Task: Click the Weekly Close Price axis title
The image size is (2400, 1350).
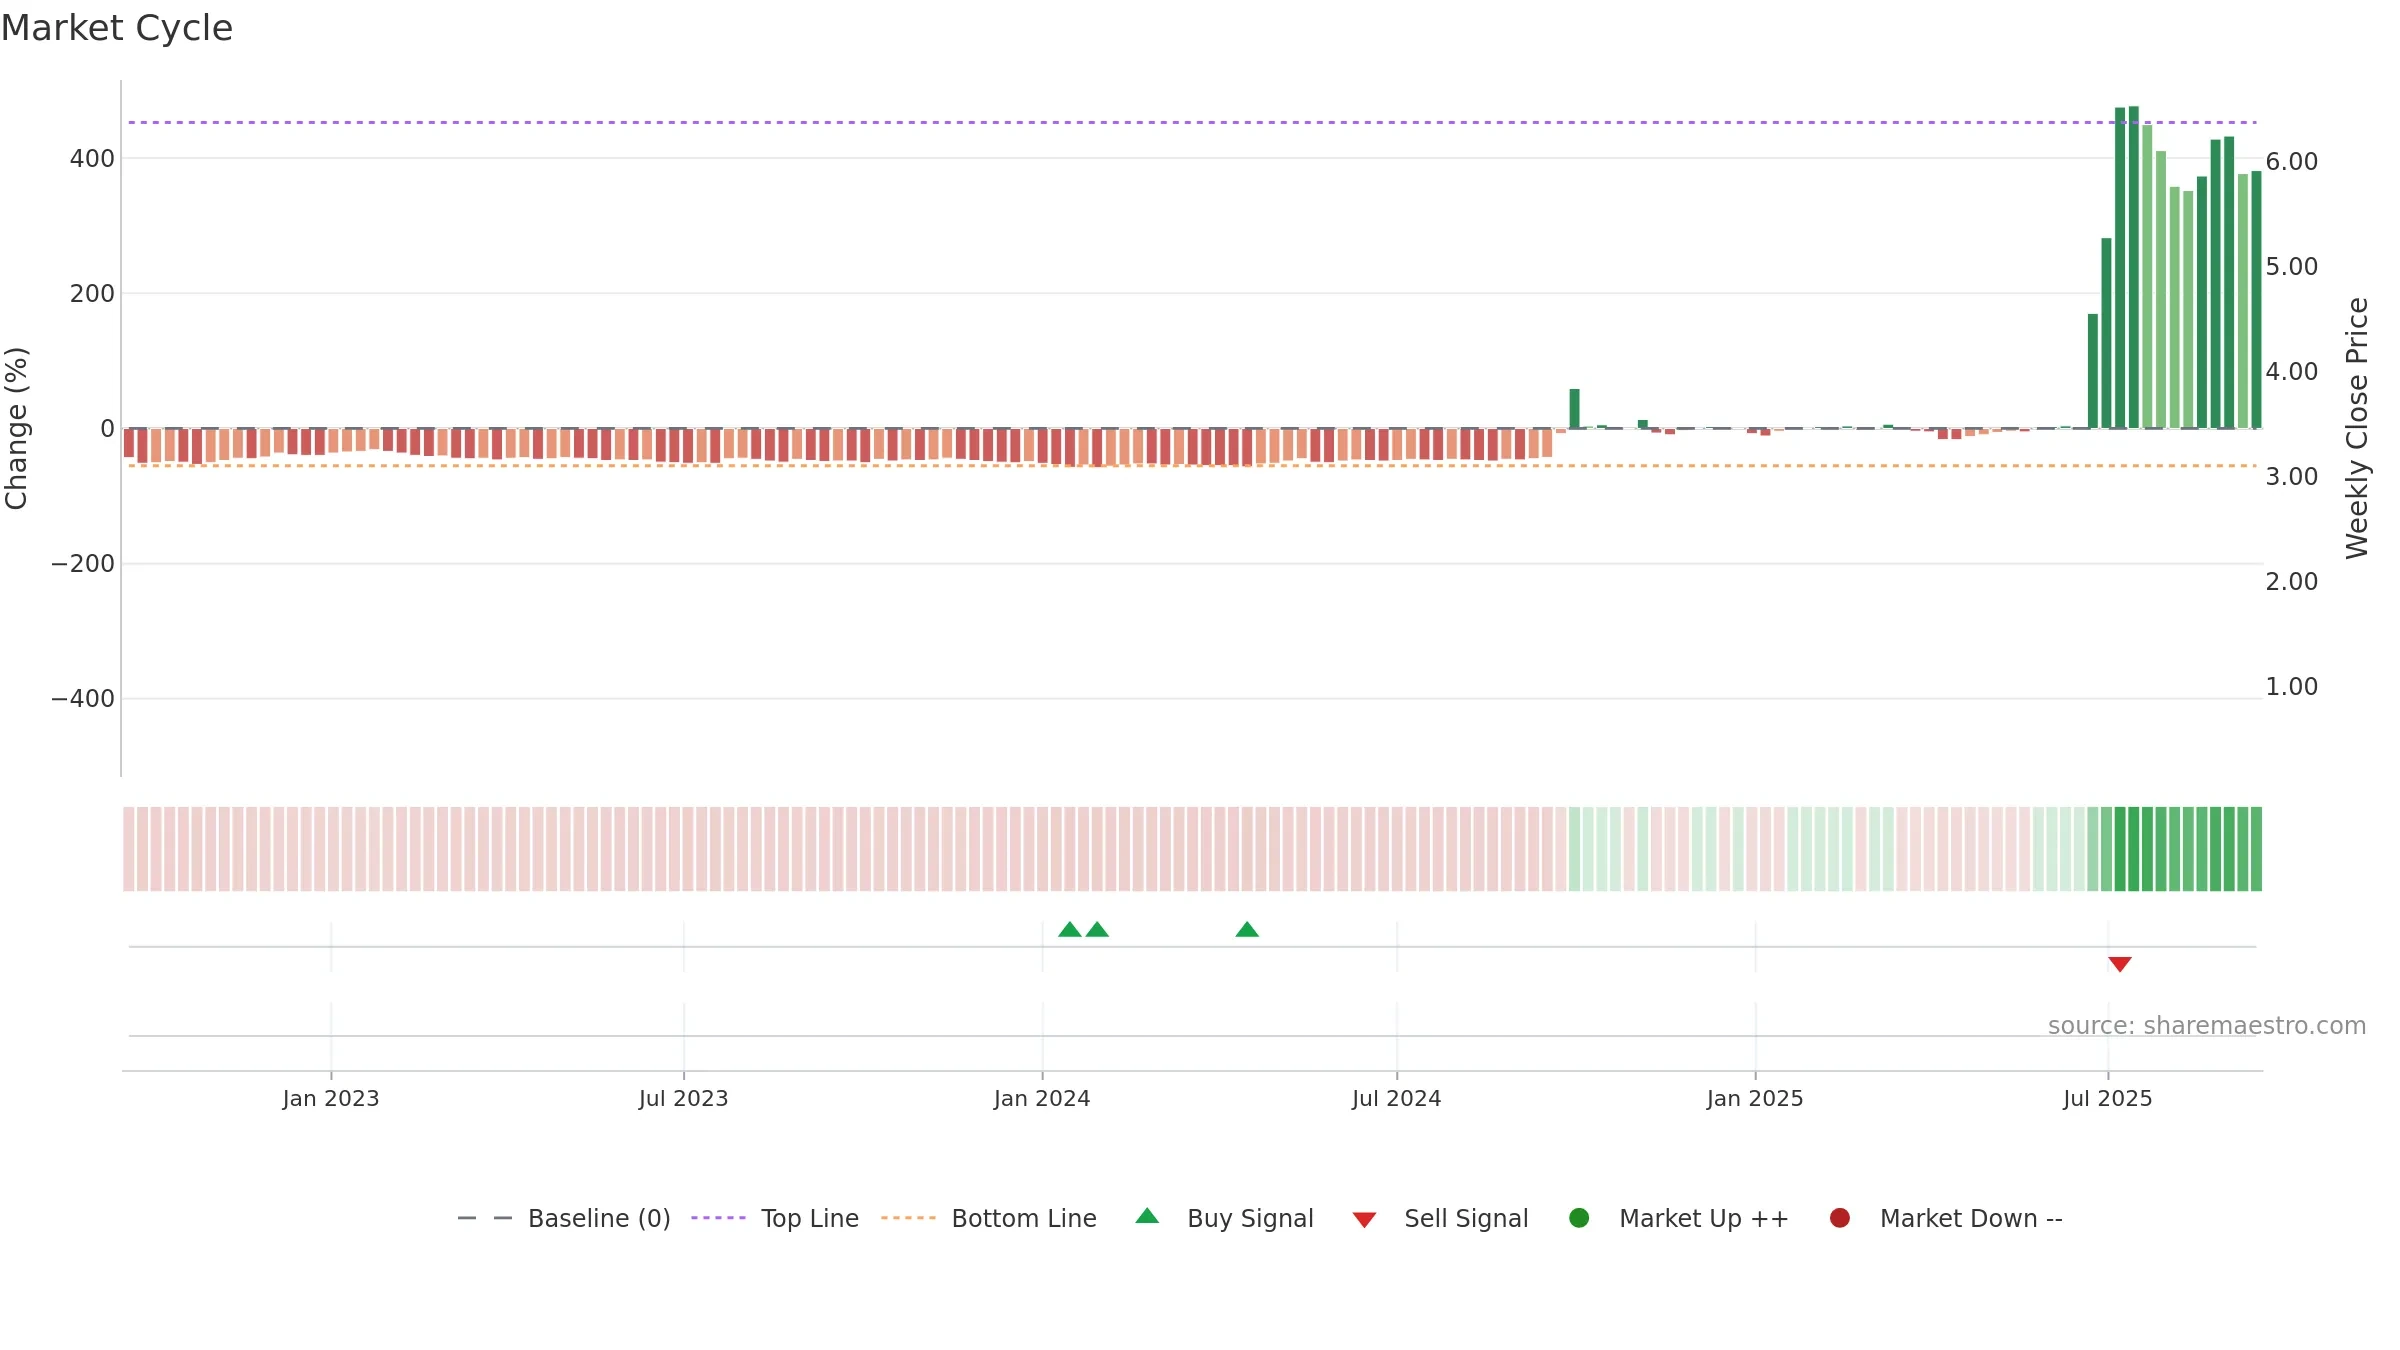Action: 2358,428
